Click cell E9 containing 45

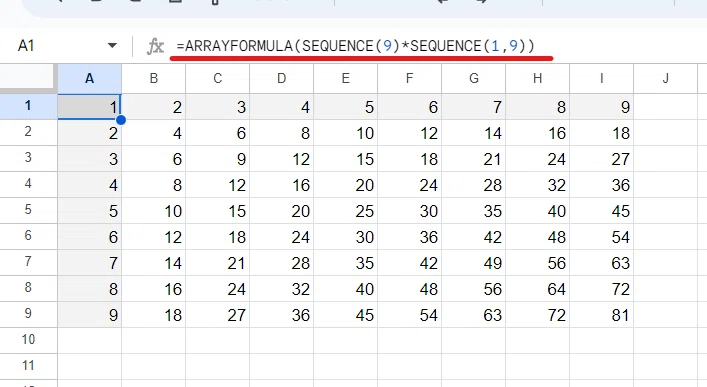coord(346,314)
